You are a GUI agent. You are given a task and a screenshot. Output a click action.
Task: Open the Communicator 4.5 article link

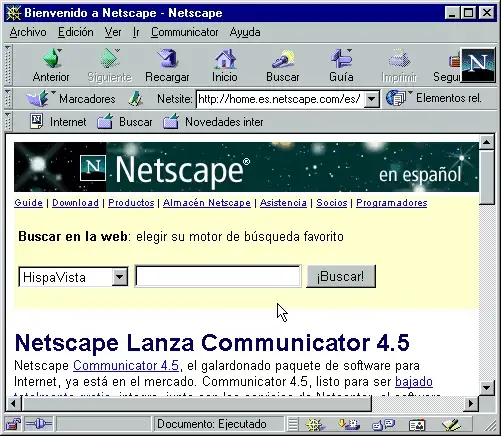126,366
